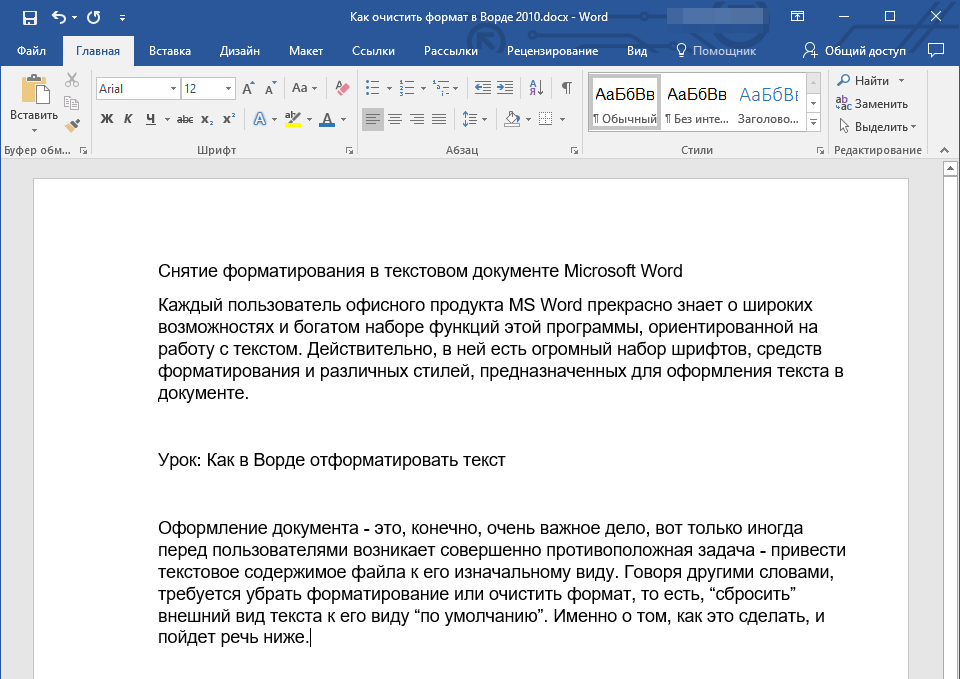Open the line spacing dropdown
Screen dimensions: 960x679
474,120
